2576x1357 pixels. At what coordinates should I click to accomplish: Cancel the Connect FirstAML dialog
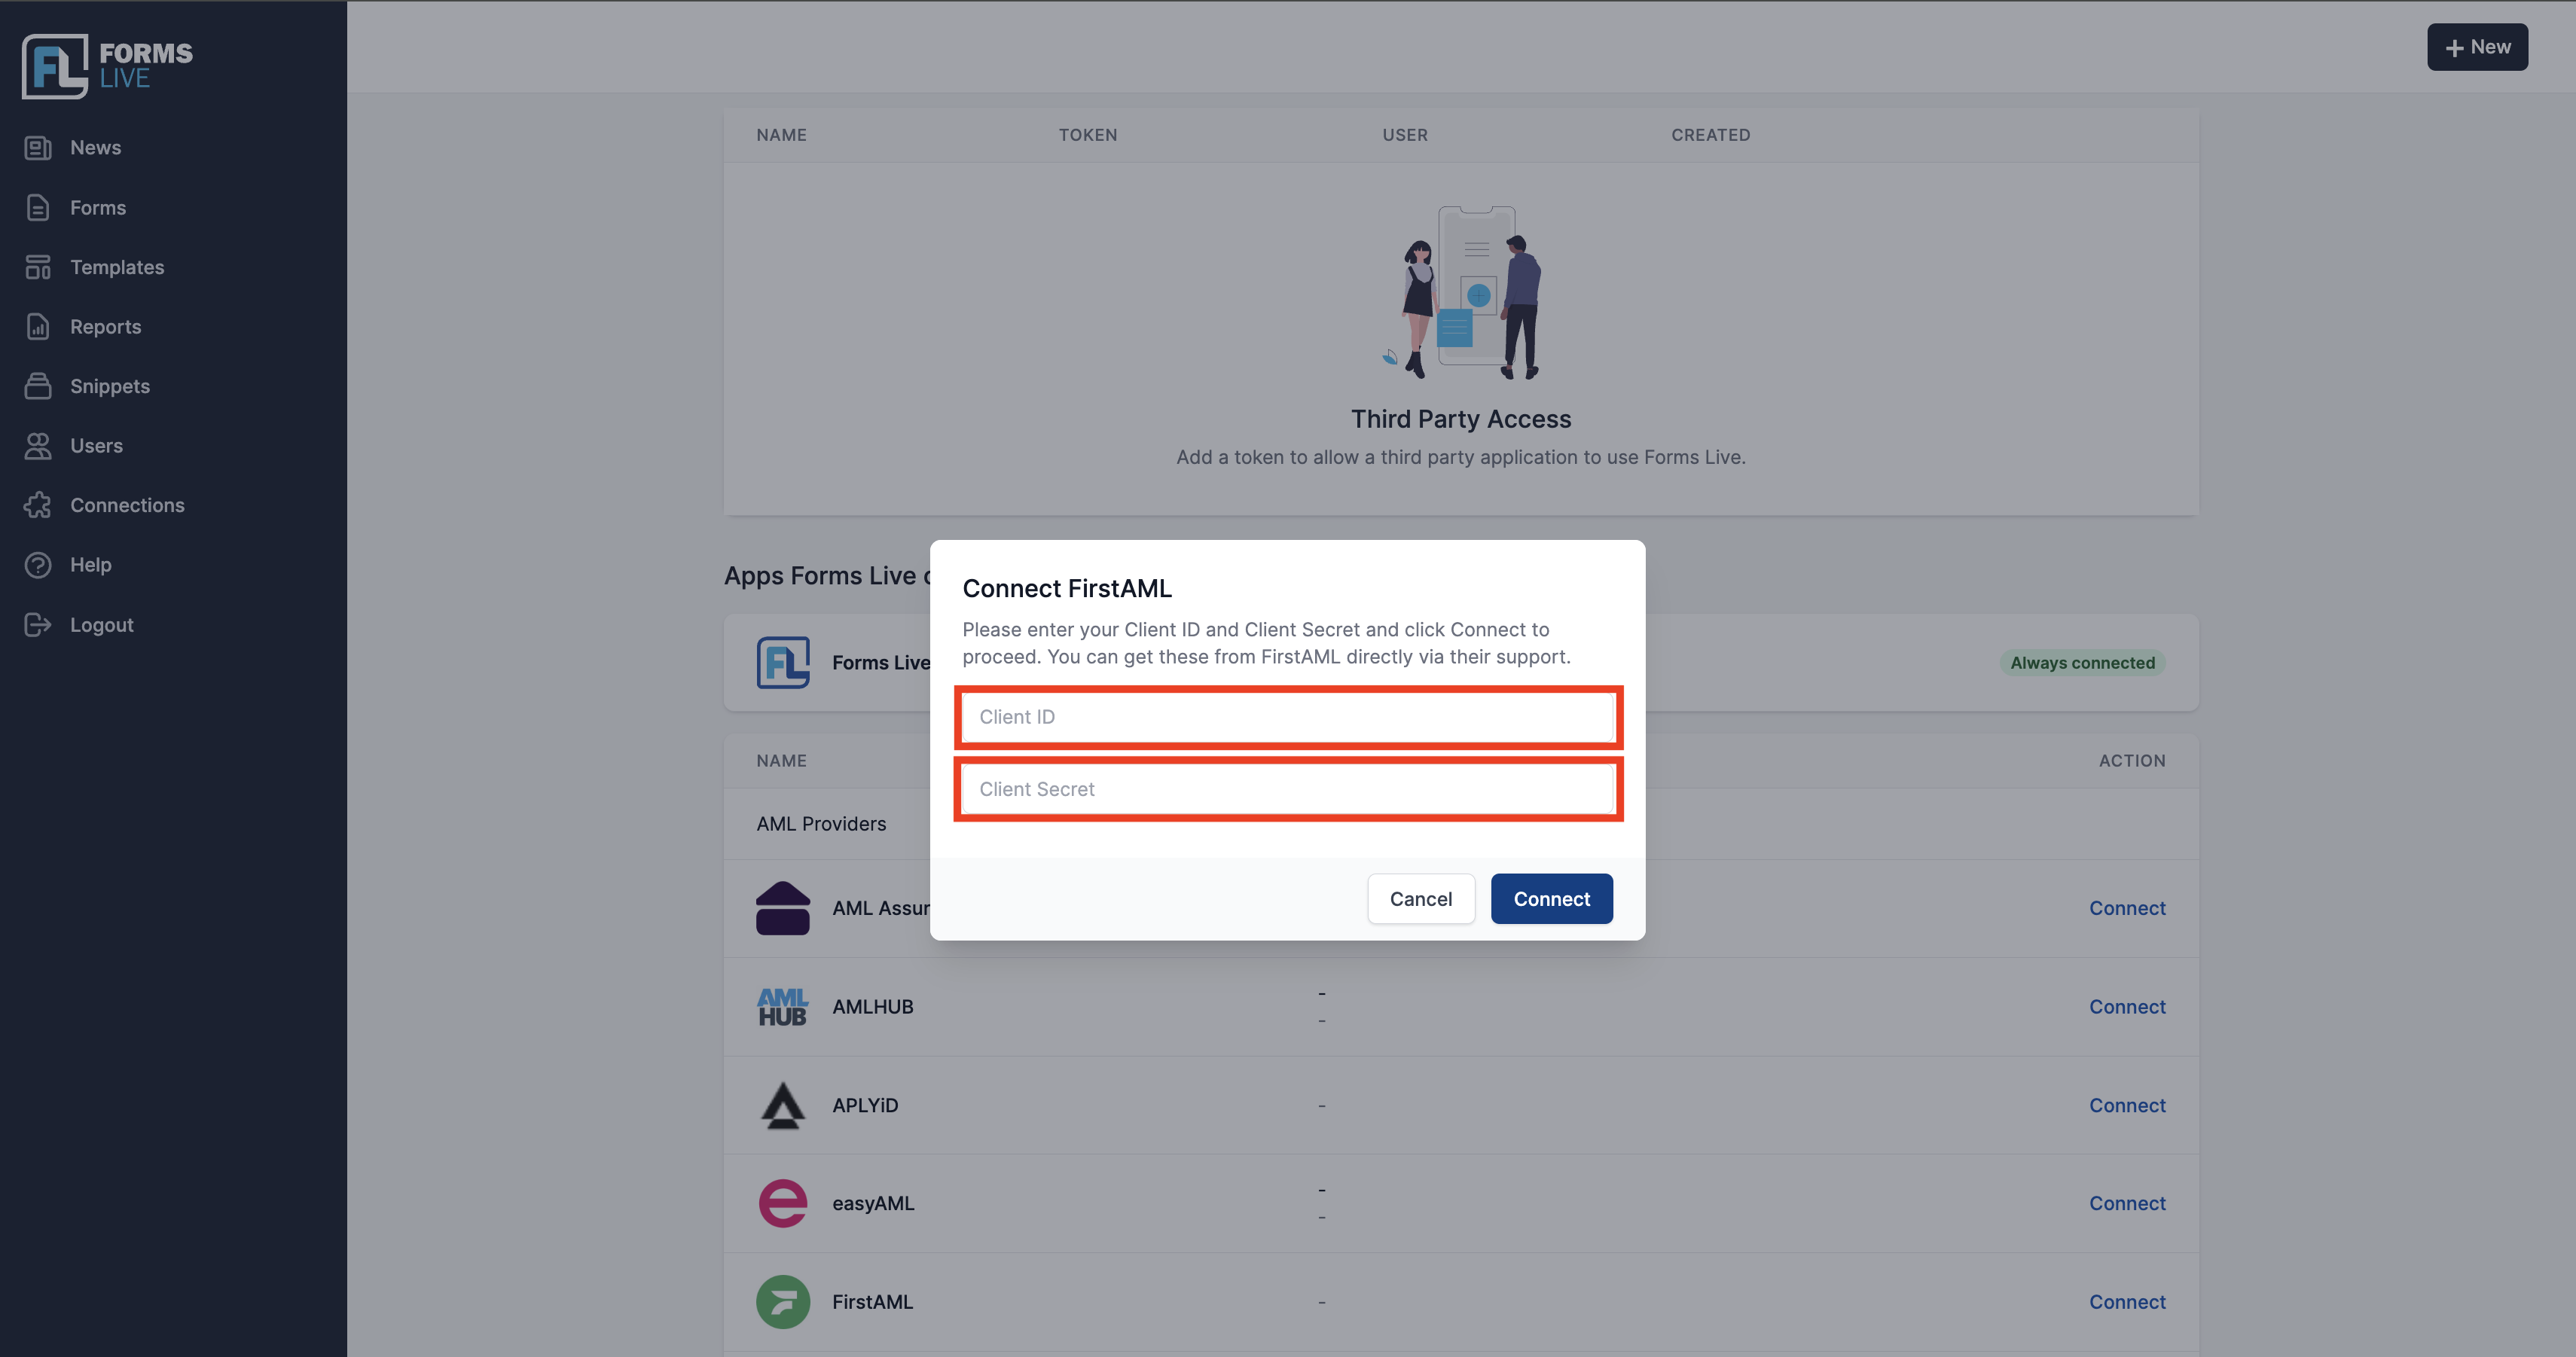[x=1421, y=899]
